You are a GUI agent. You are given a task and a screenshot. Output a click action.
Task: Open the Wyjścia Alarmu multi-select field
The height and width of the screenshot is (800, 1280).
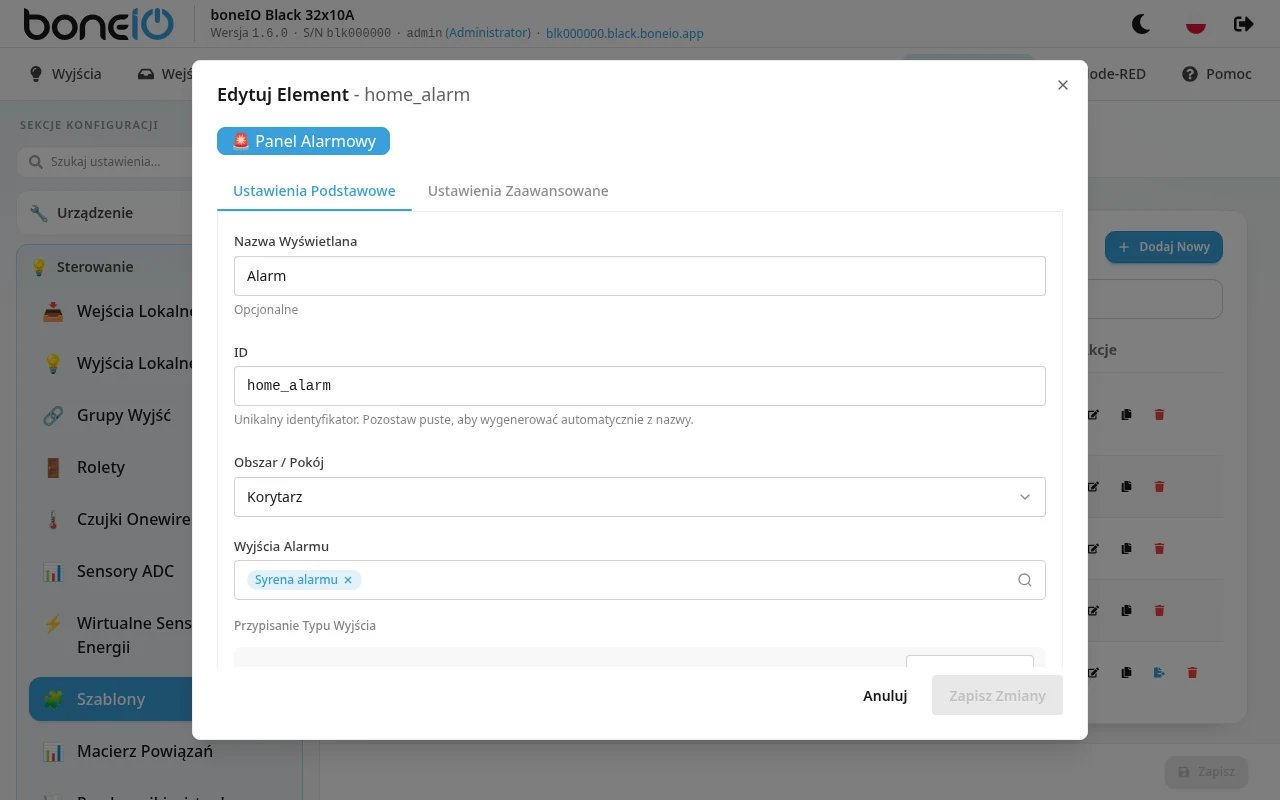tap(640, 580)
